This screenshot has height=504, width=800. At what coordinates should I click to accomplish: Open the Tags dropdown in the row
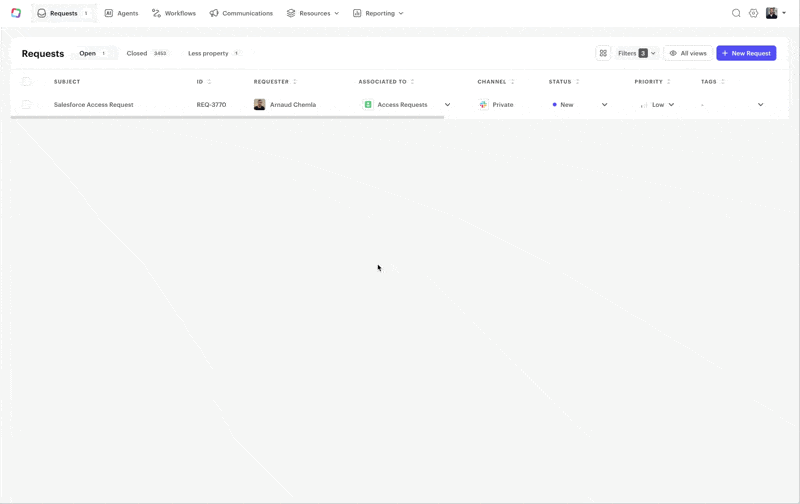pos(760,105)
